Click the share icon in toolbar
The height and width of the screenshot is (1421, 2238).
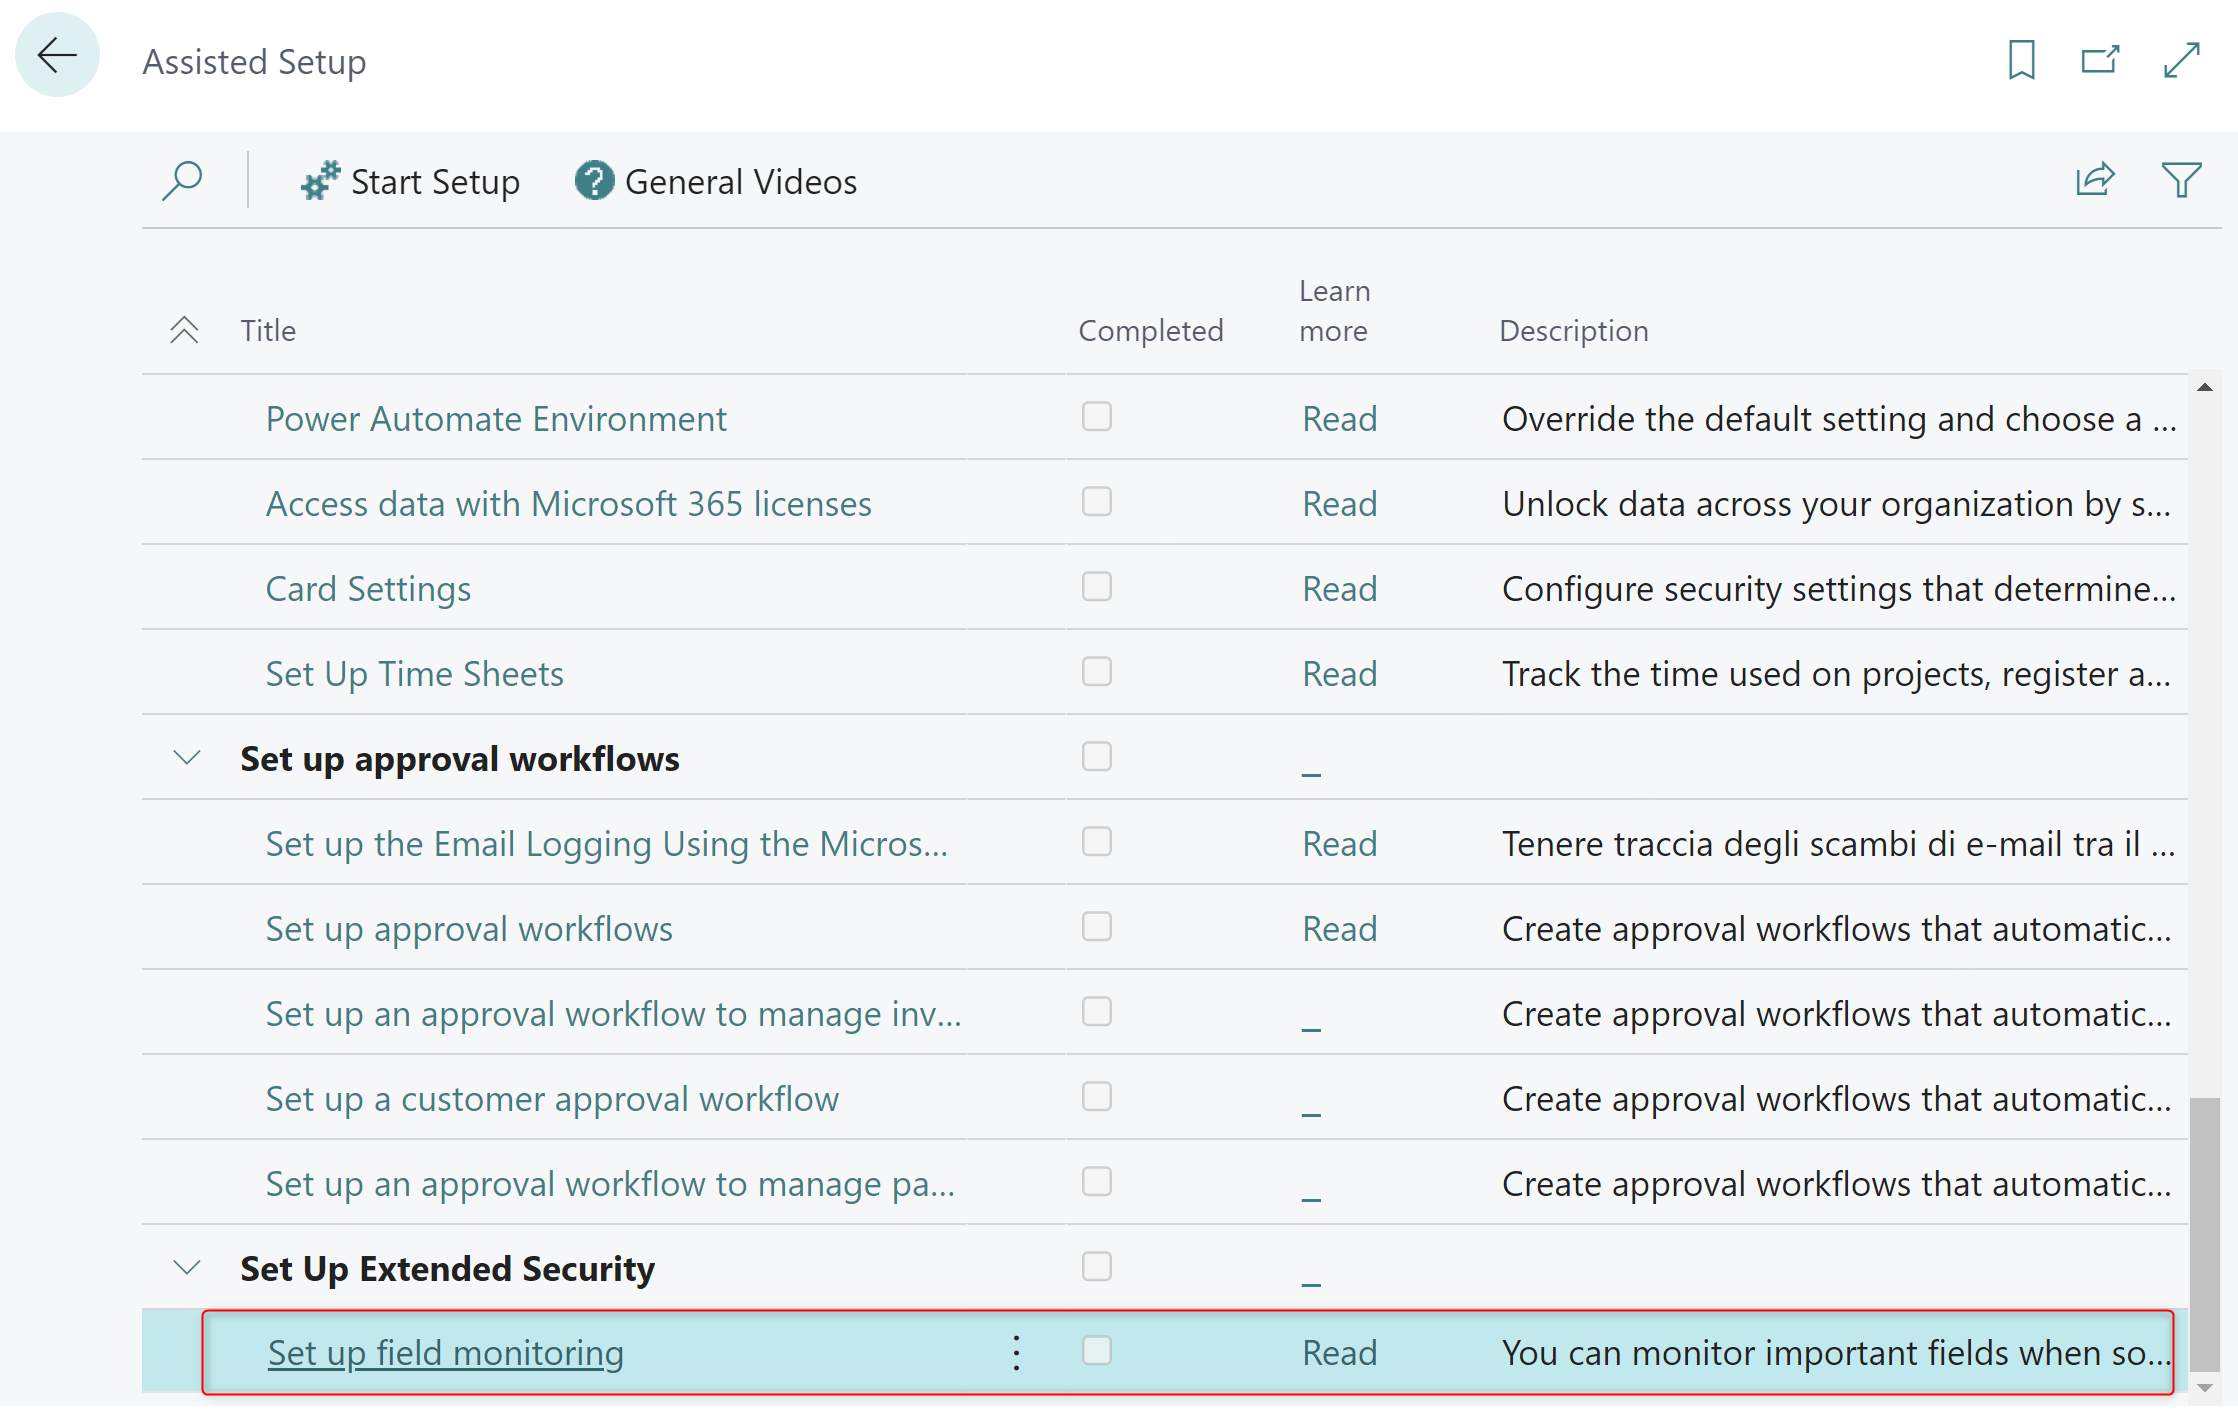tap(2094, 180)
